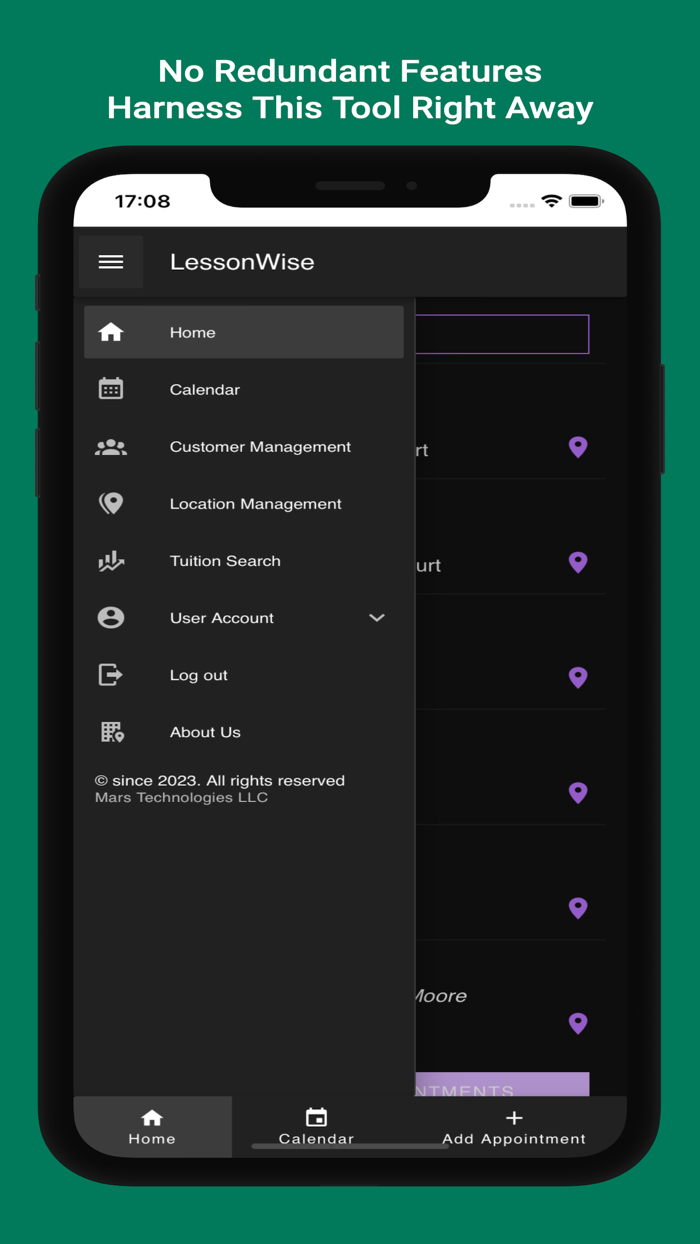Viewport: 700px width, 1244px height.
Task: Open Home in the side drawer
Action: (x=244, y=332)
